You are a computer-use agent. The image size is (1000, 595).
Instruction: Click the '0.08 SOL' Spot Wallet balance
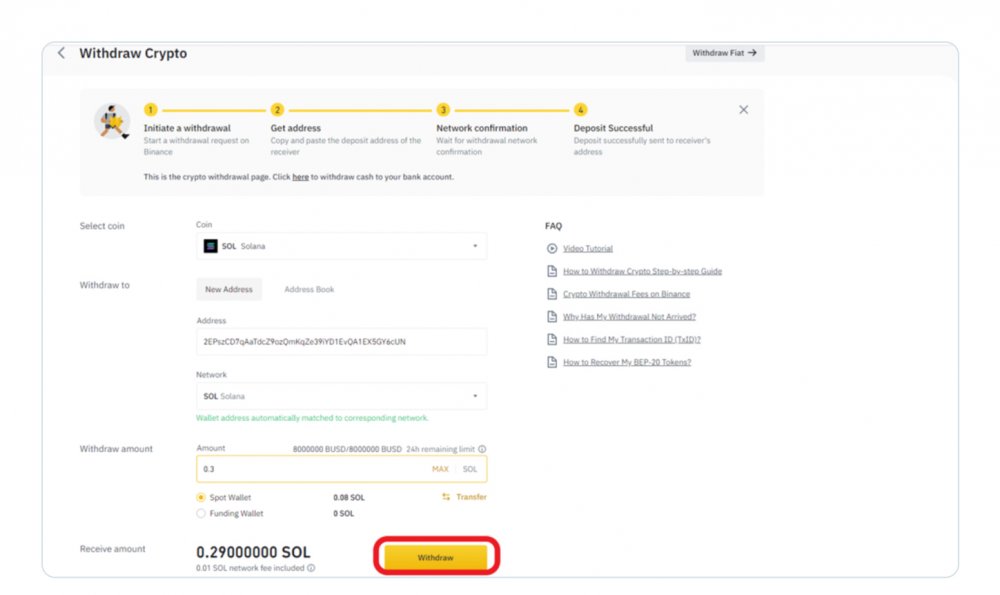click(349, 497)
